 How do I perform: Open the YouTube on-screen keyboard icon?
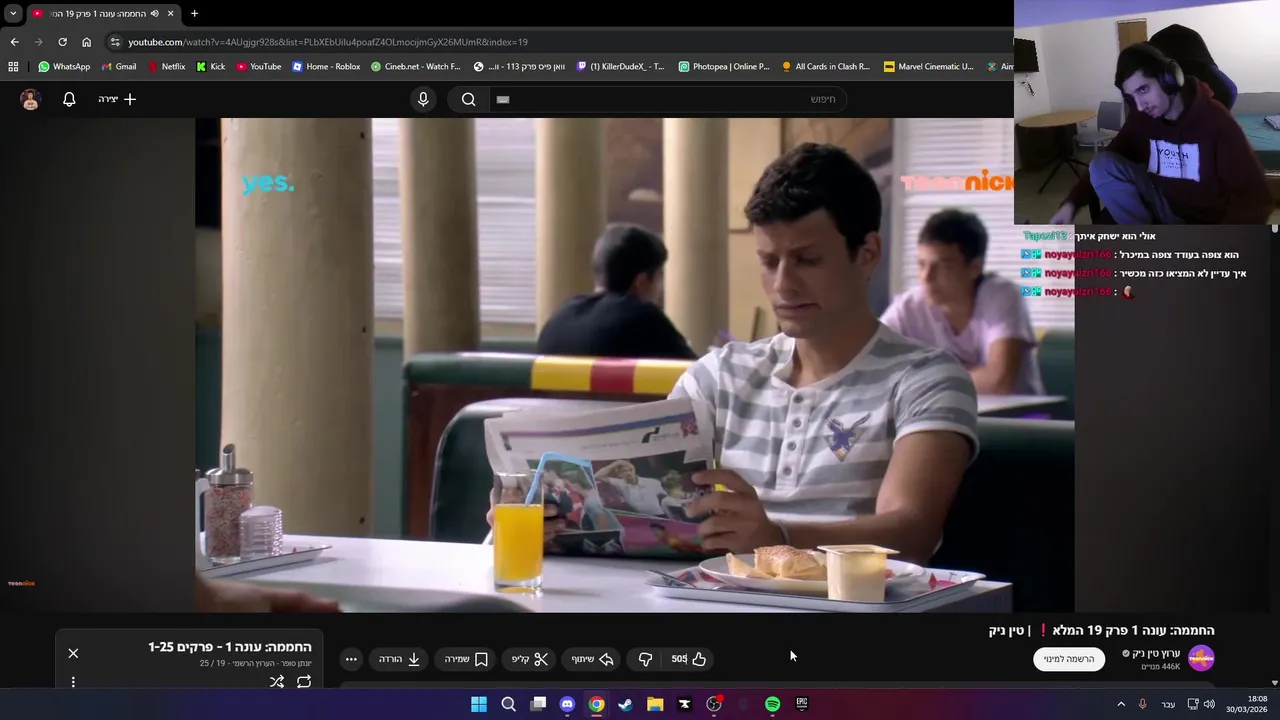[503, 99]
